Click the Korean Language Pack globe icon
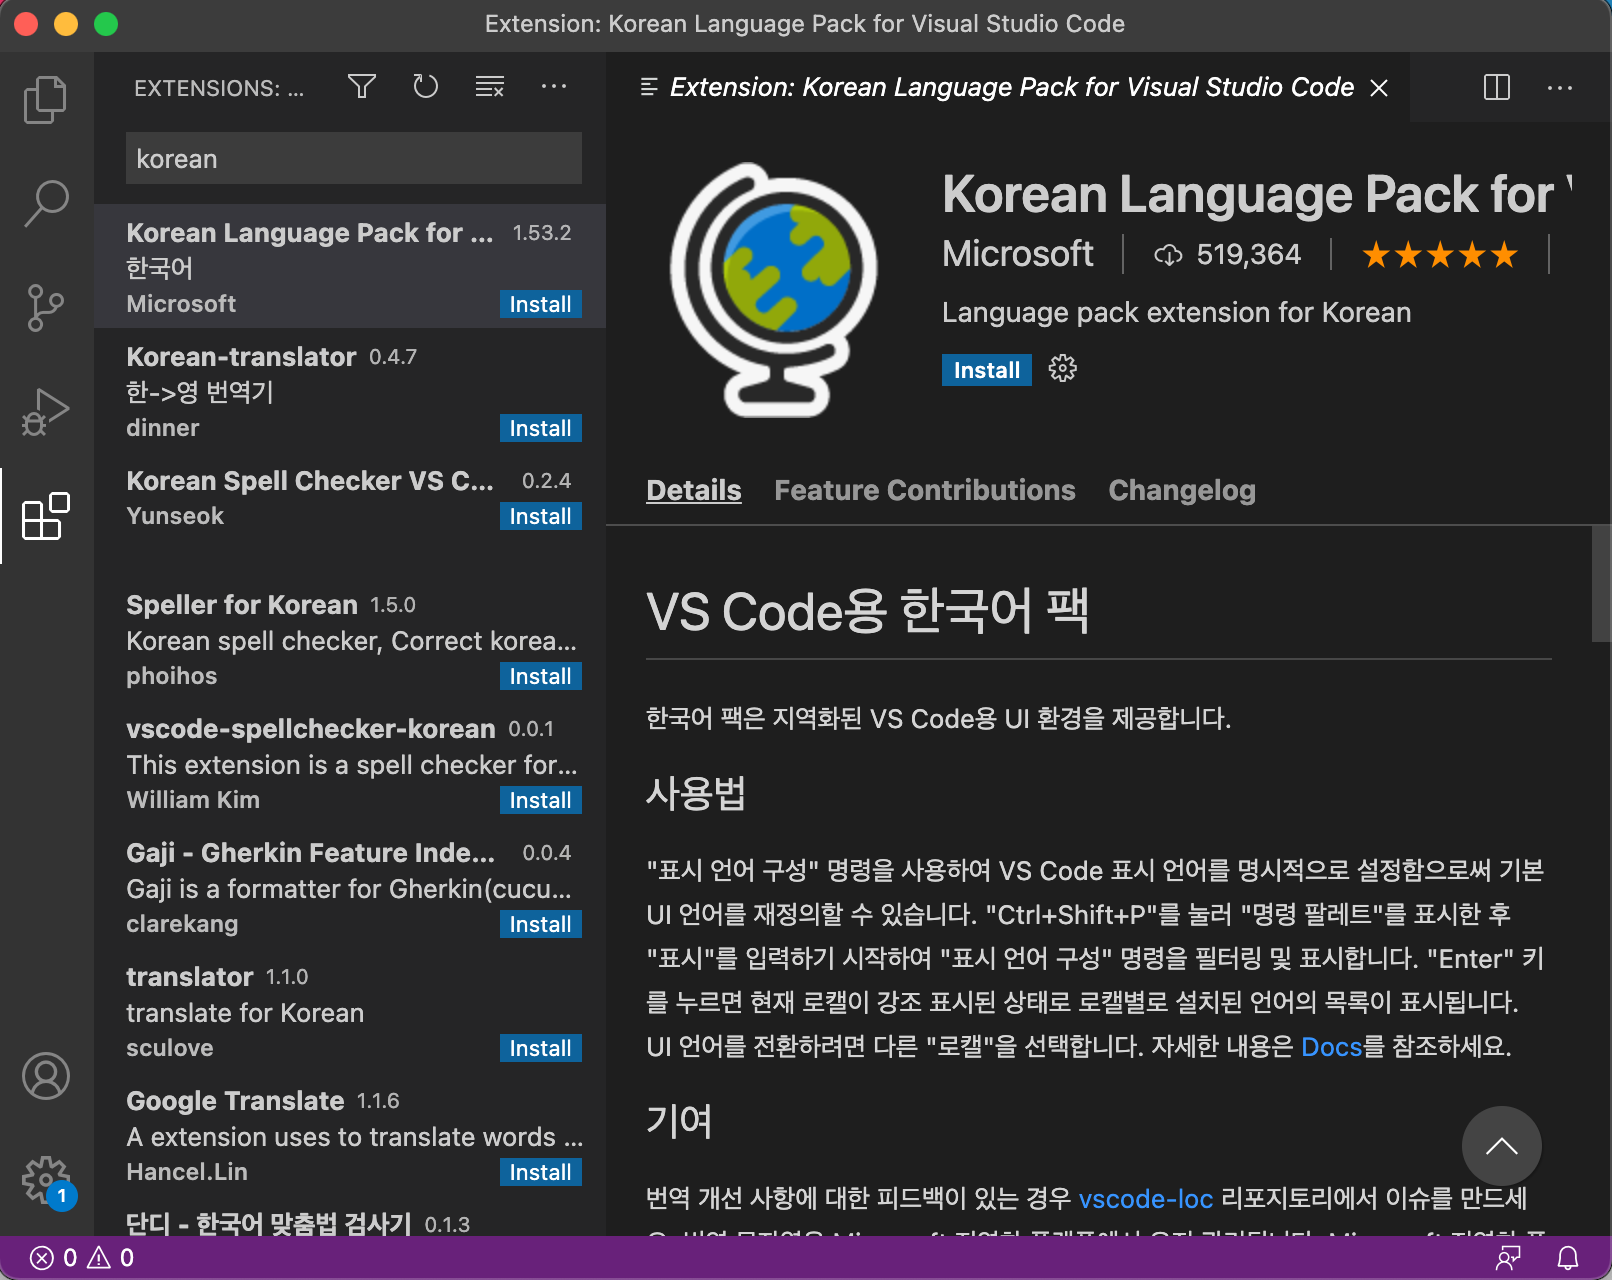Image resolution: width=1612 pixels, height=1280 pixels. tap(775, 290)
